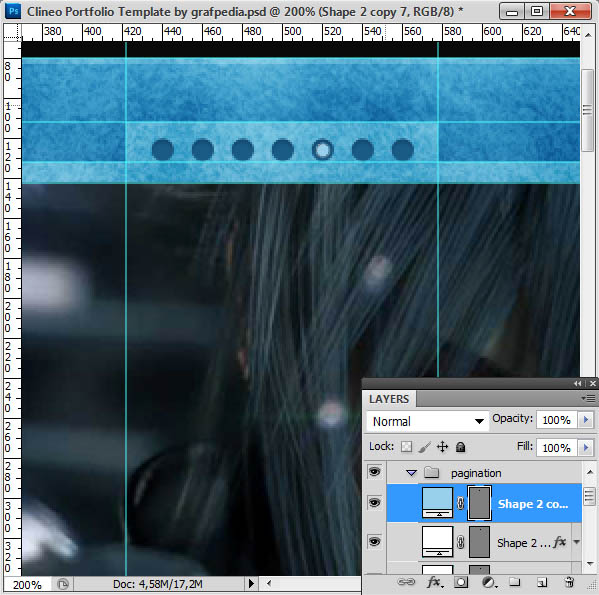Select the LAYERS tab
This screenshot has width=599, height=595.
click(389, 399)
